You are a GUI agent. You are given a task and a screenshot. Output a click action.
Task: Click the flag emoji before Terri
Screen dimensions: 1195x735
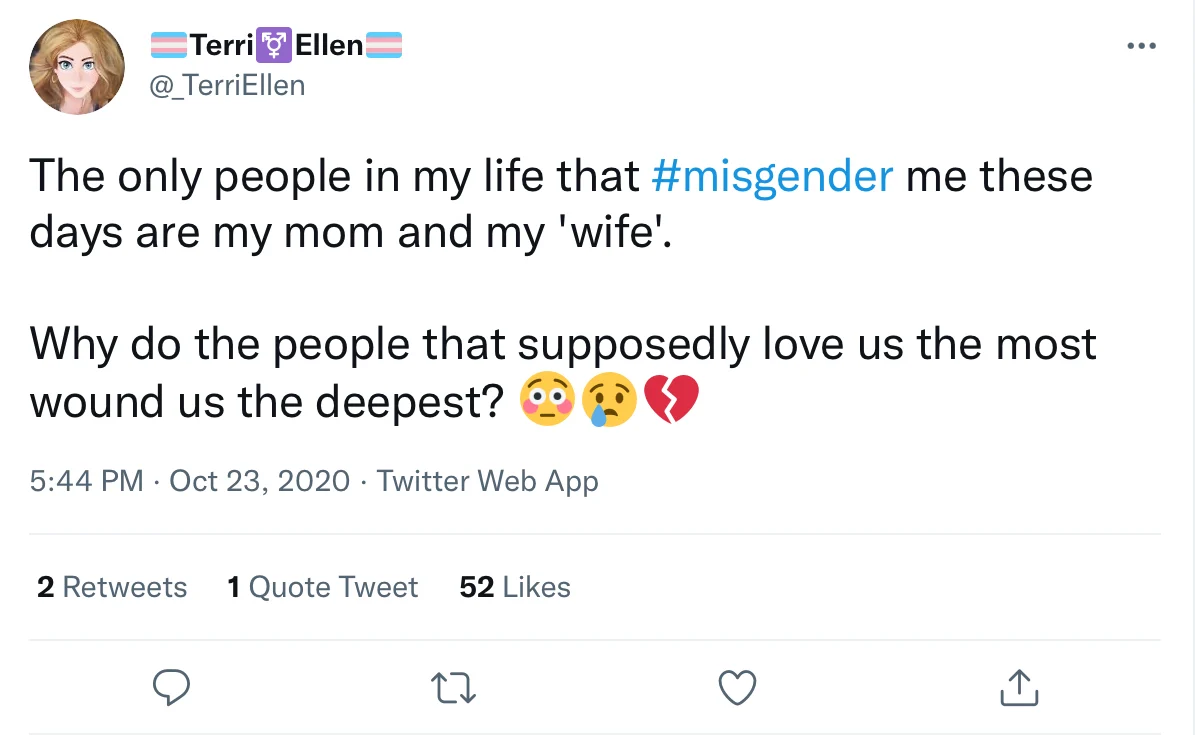pyautogui.click(x=167, y=45)
